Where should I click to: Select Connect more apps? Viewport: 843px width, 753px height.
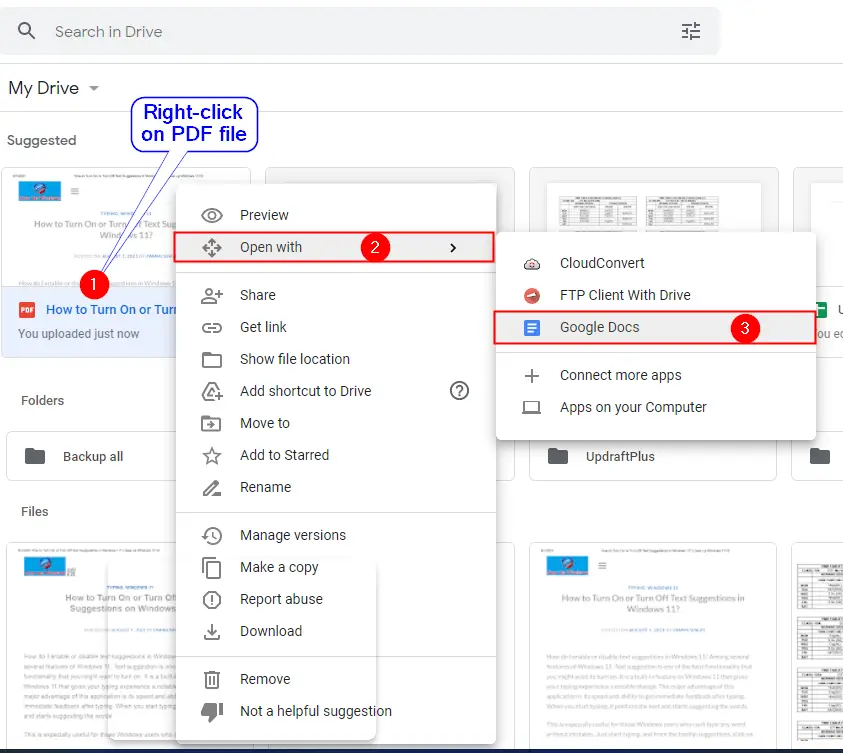point(655,375)
